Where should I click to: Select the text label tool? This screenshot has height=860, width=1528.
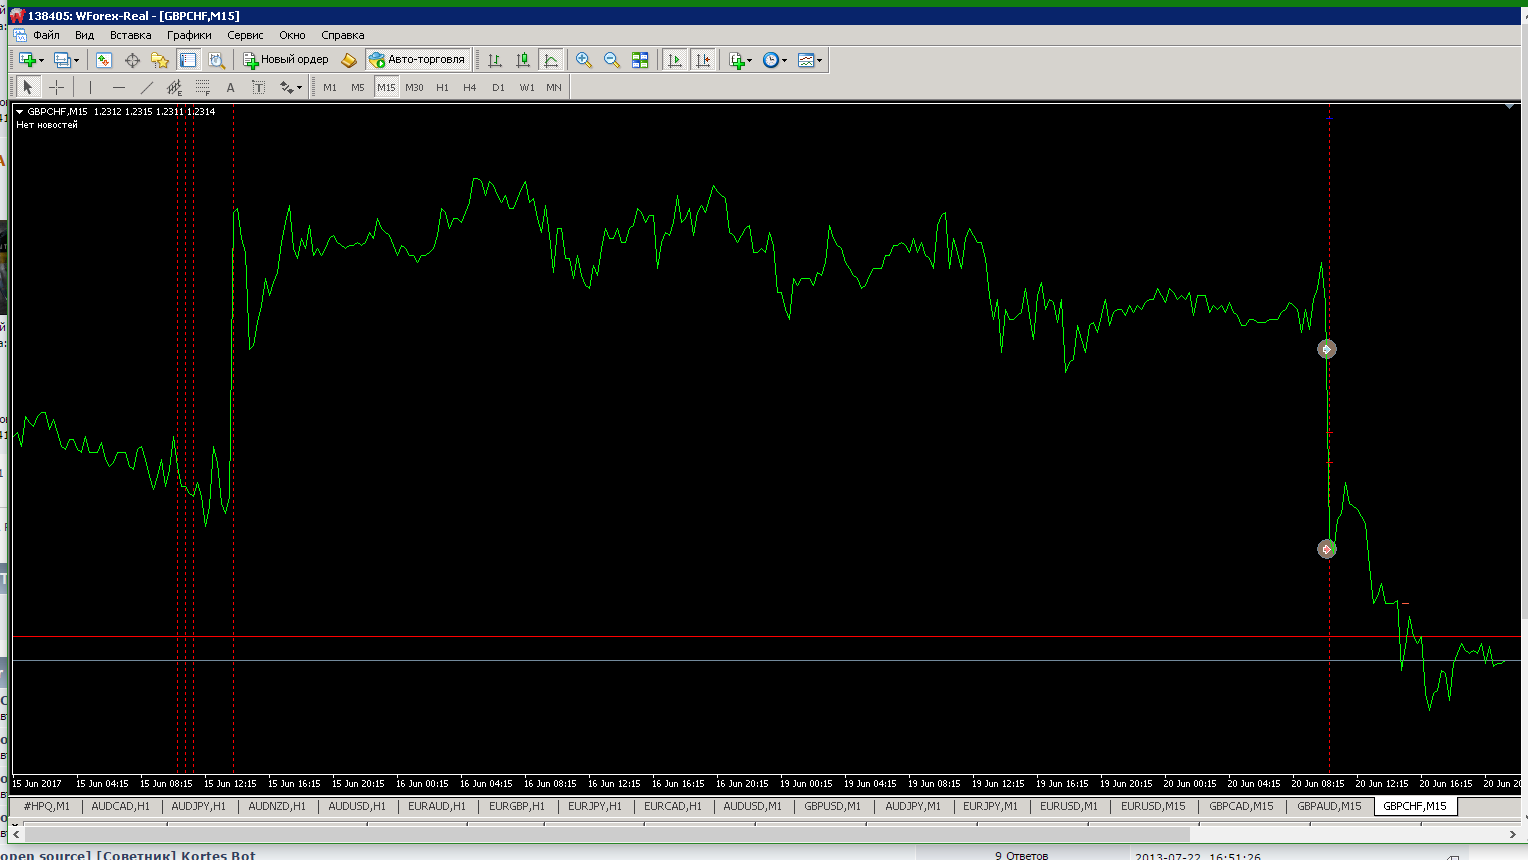258,87
